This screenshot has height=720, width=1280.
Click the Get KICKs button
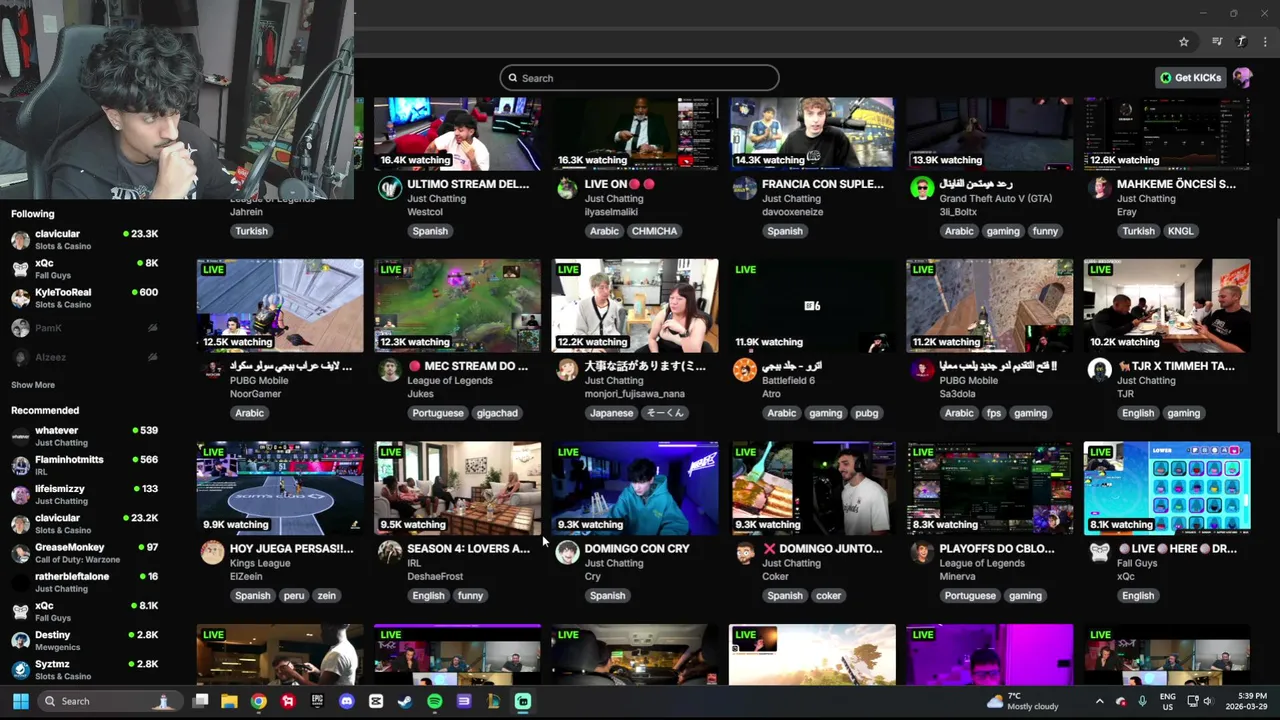tap(1191, 78)
